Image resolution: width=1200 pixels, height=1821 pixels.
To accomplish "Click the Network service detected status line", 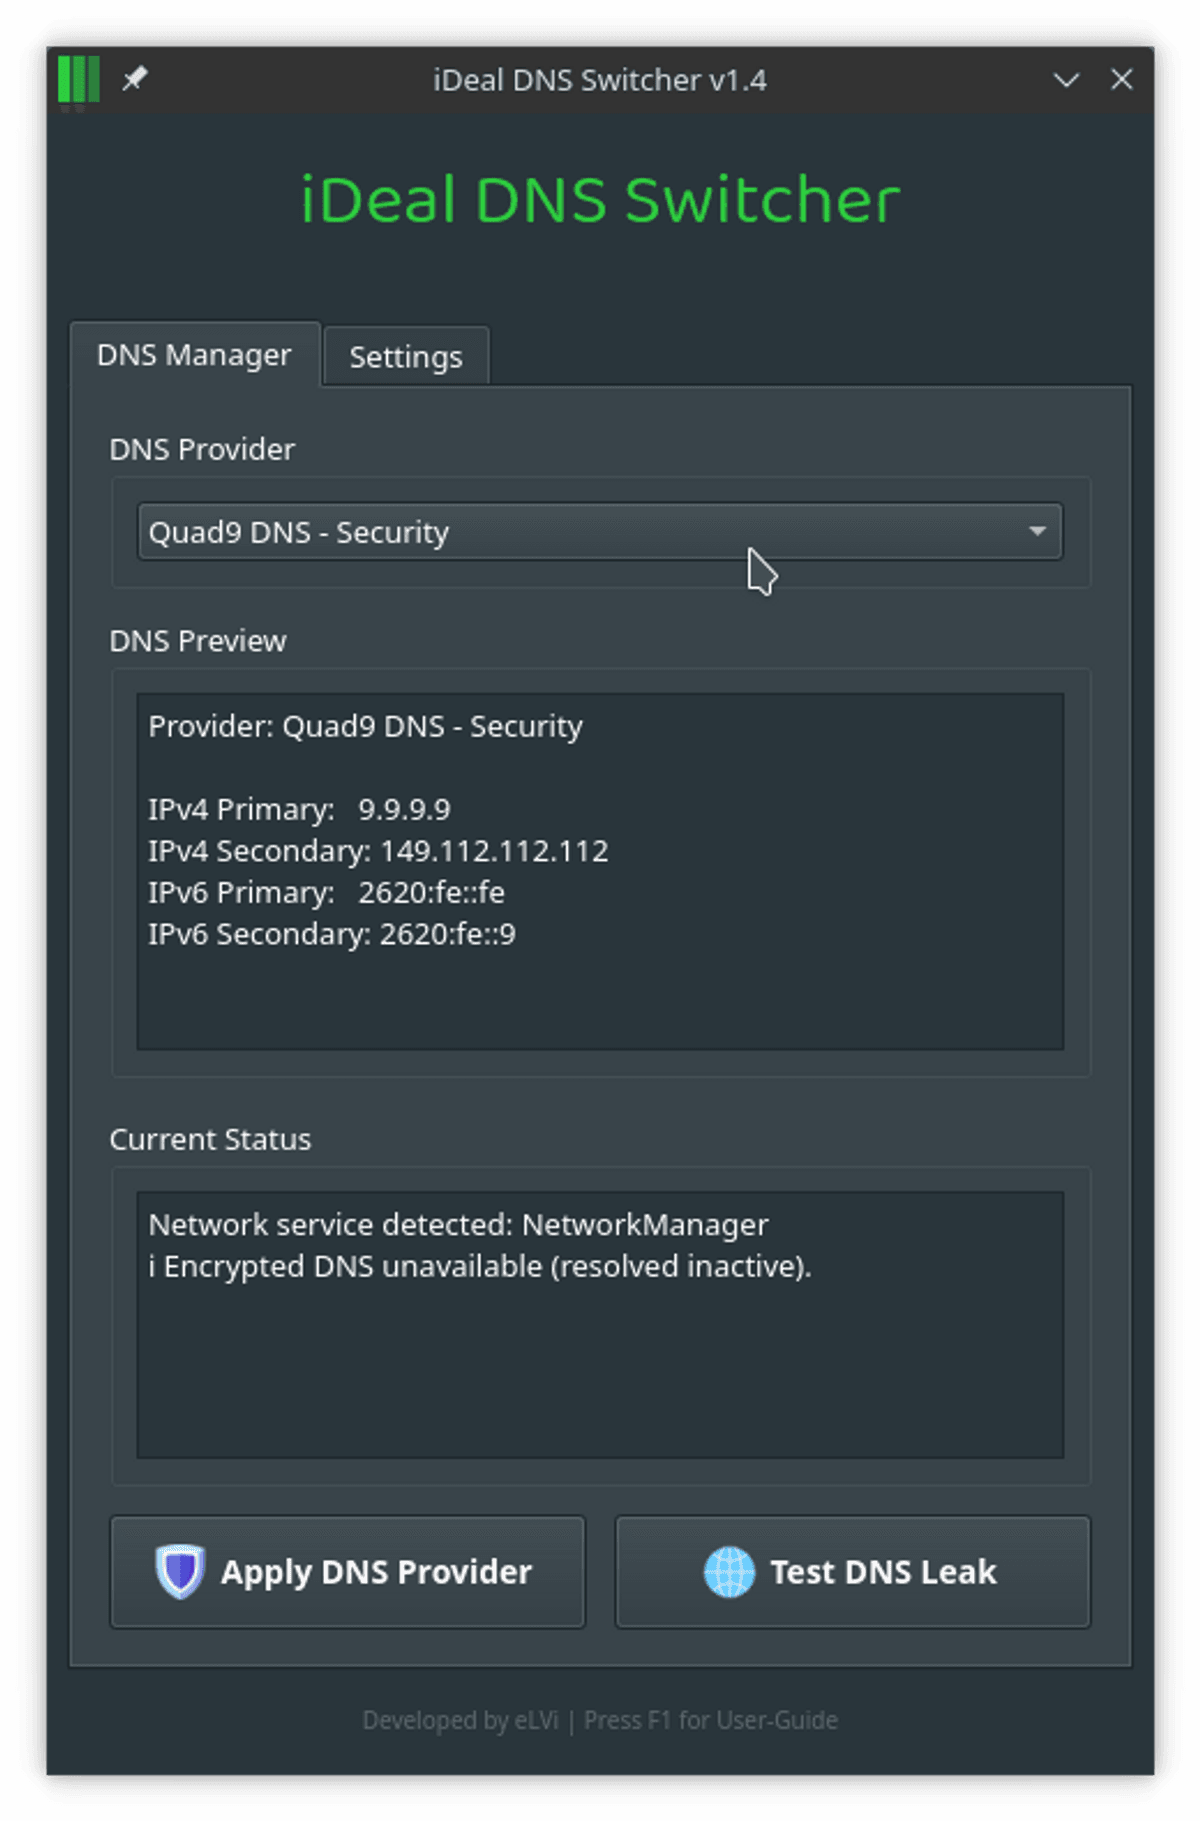I will coord(458,1225).
